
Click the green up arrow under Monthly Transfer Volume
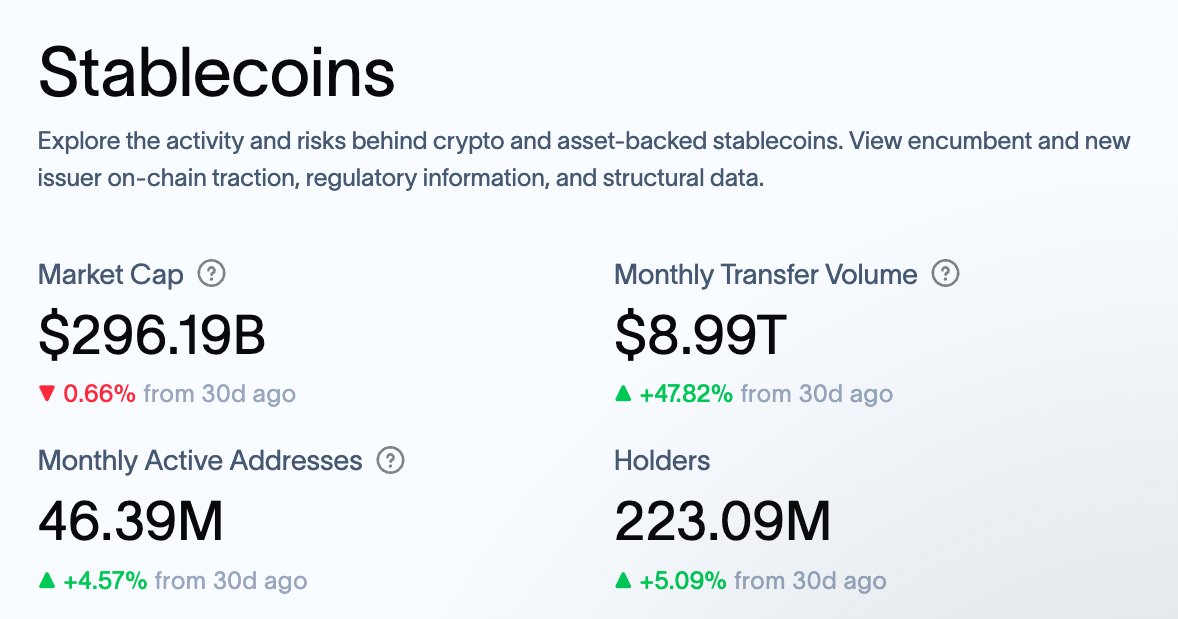coord(623,393)
